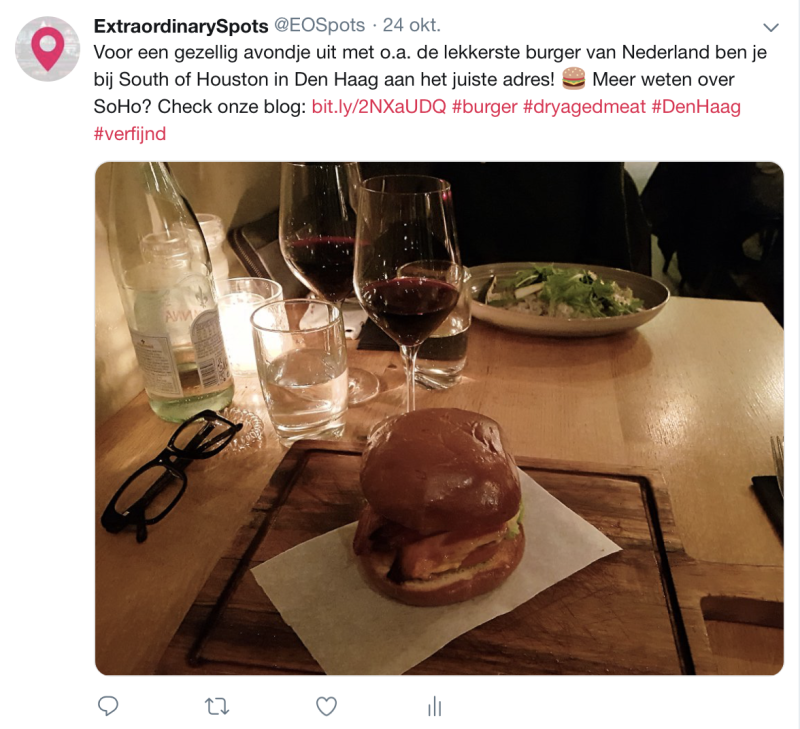This screenshot has height=729, width=800.
Task: Expand the tweet options chevron
Action: pyautogui.click(x=771, y=27)
